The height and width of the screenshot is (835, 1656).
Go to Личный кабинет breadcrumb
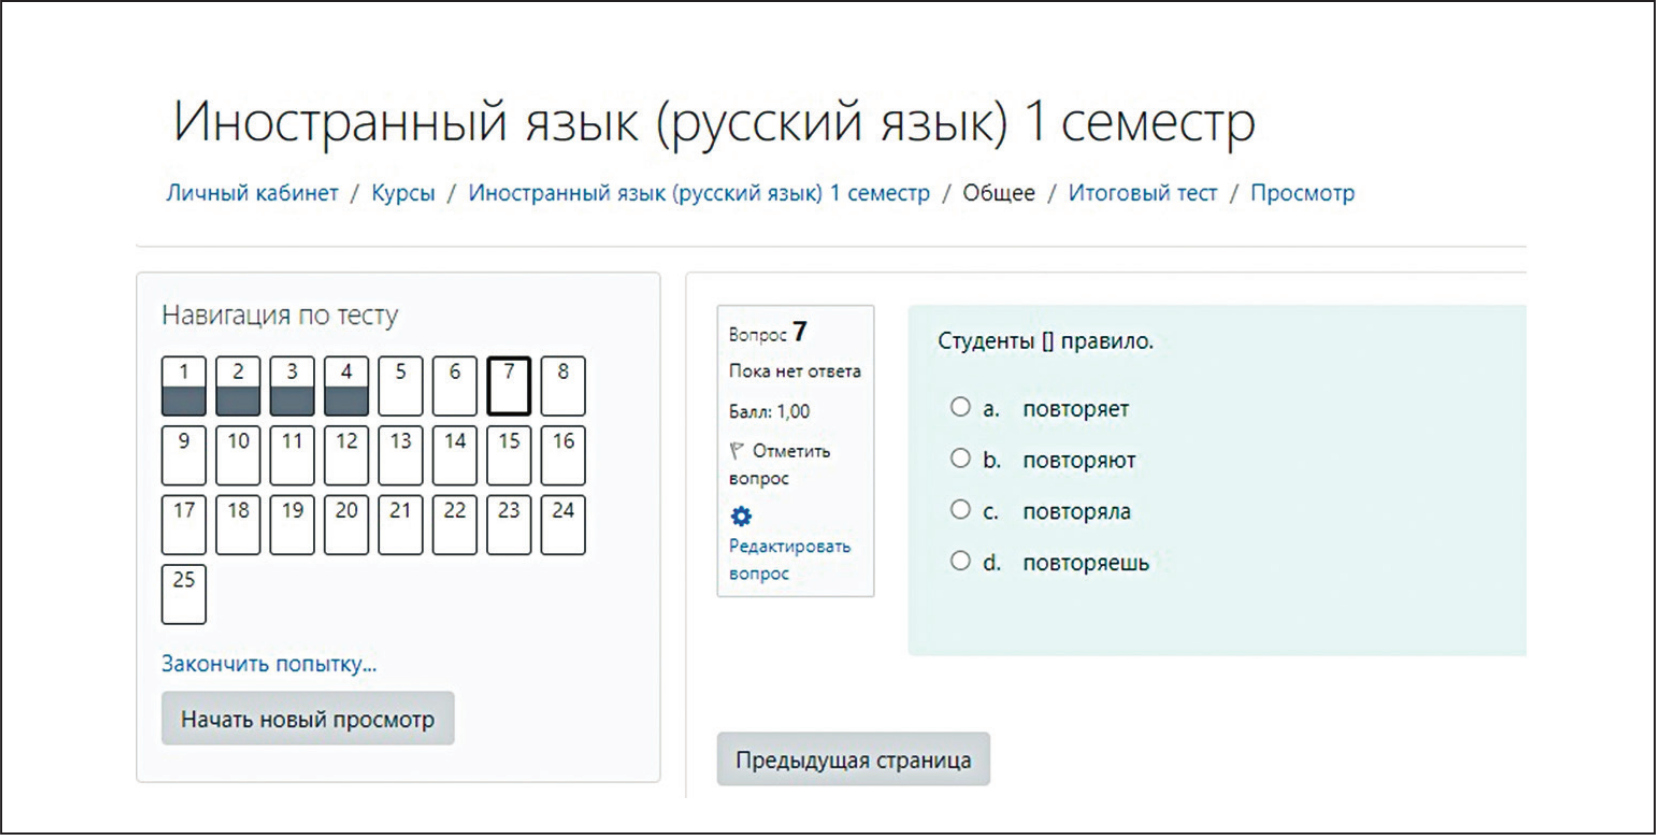[252, 193]
